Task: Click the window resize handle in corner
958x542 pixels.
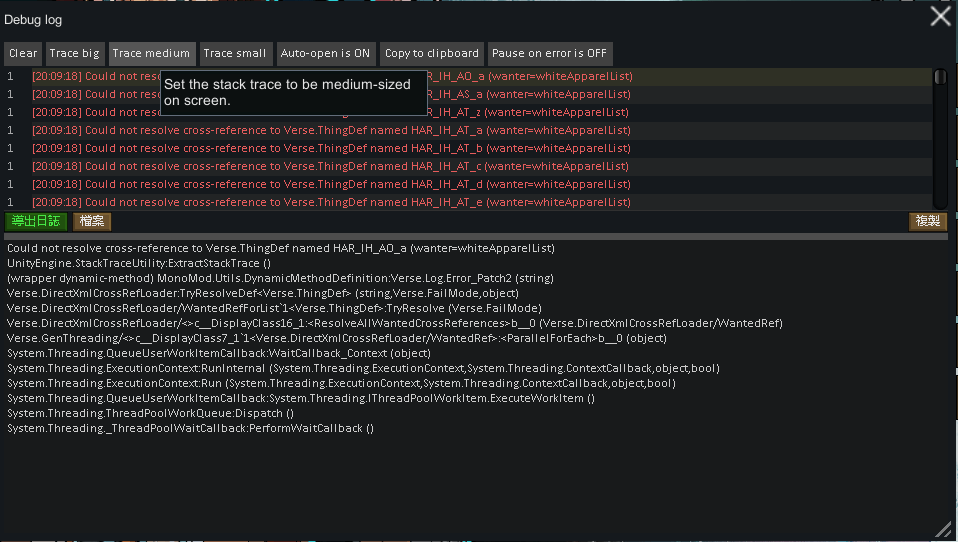Action: (943, 529)
